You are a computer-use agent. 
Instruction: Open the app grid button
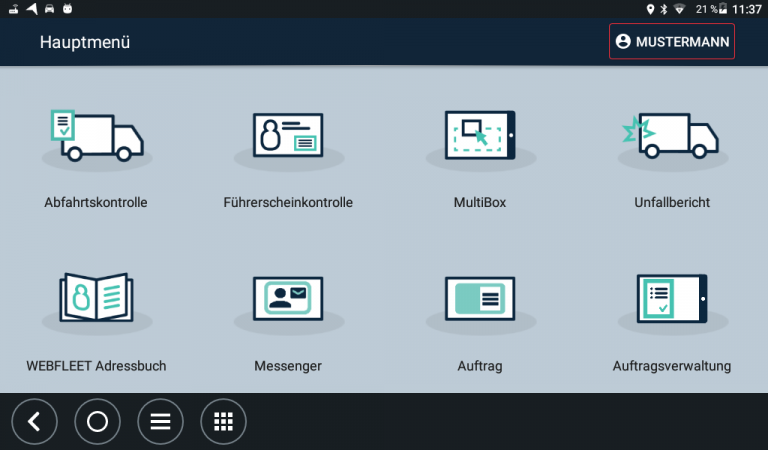tap(223, 422)
